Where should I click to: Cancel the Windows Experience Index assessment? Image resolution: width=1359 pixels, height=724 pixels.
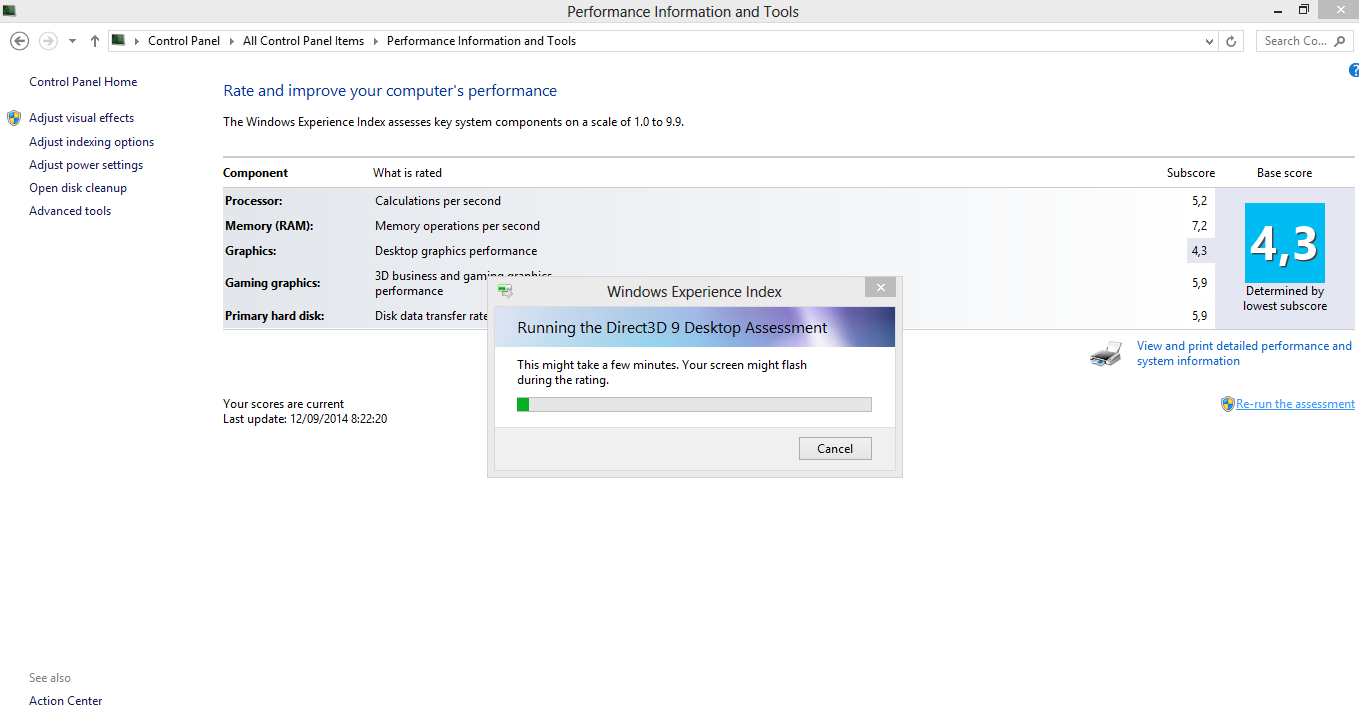[835, 448]
